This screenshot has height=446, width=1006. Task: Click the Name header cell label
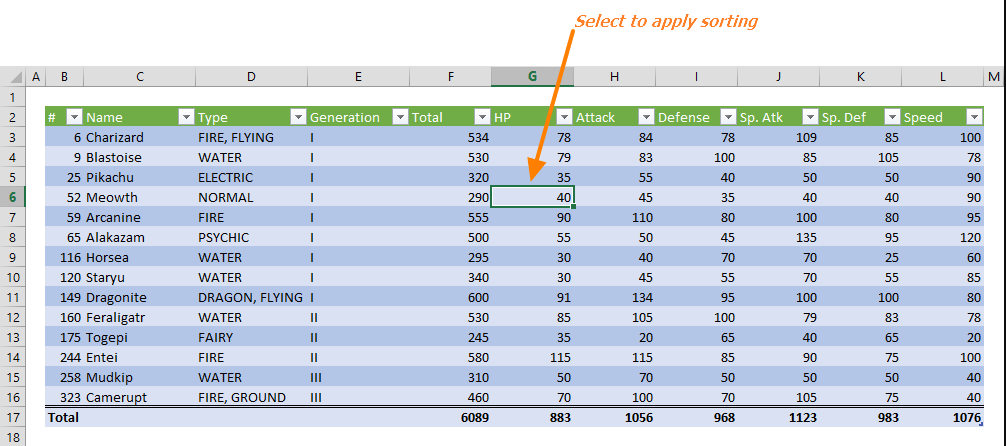tap(105, 117)
